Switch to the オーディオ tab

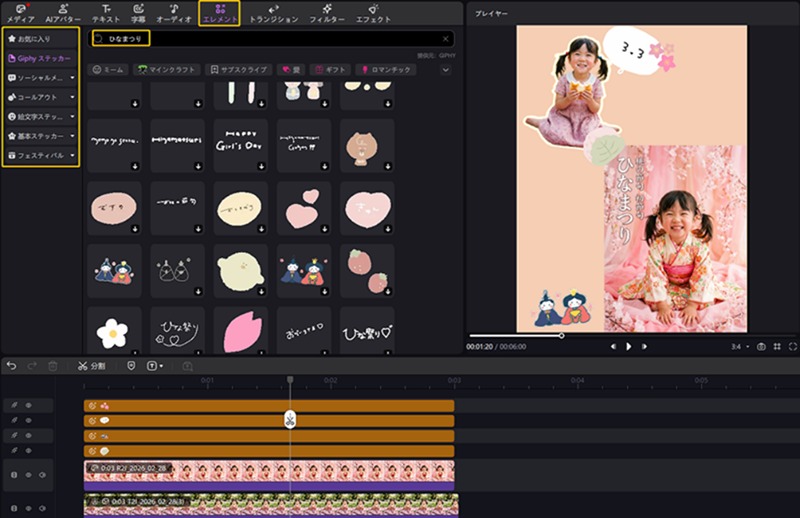pyautogui.click(x=174, y=14)
